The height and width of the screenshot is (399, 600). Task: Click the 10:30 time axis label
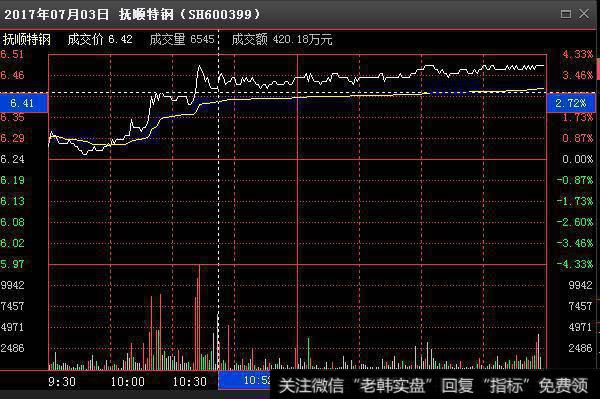pyautogui.click(x=189, y=382)
